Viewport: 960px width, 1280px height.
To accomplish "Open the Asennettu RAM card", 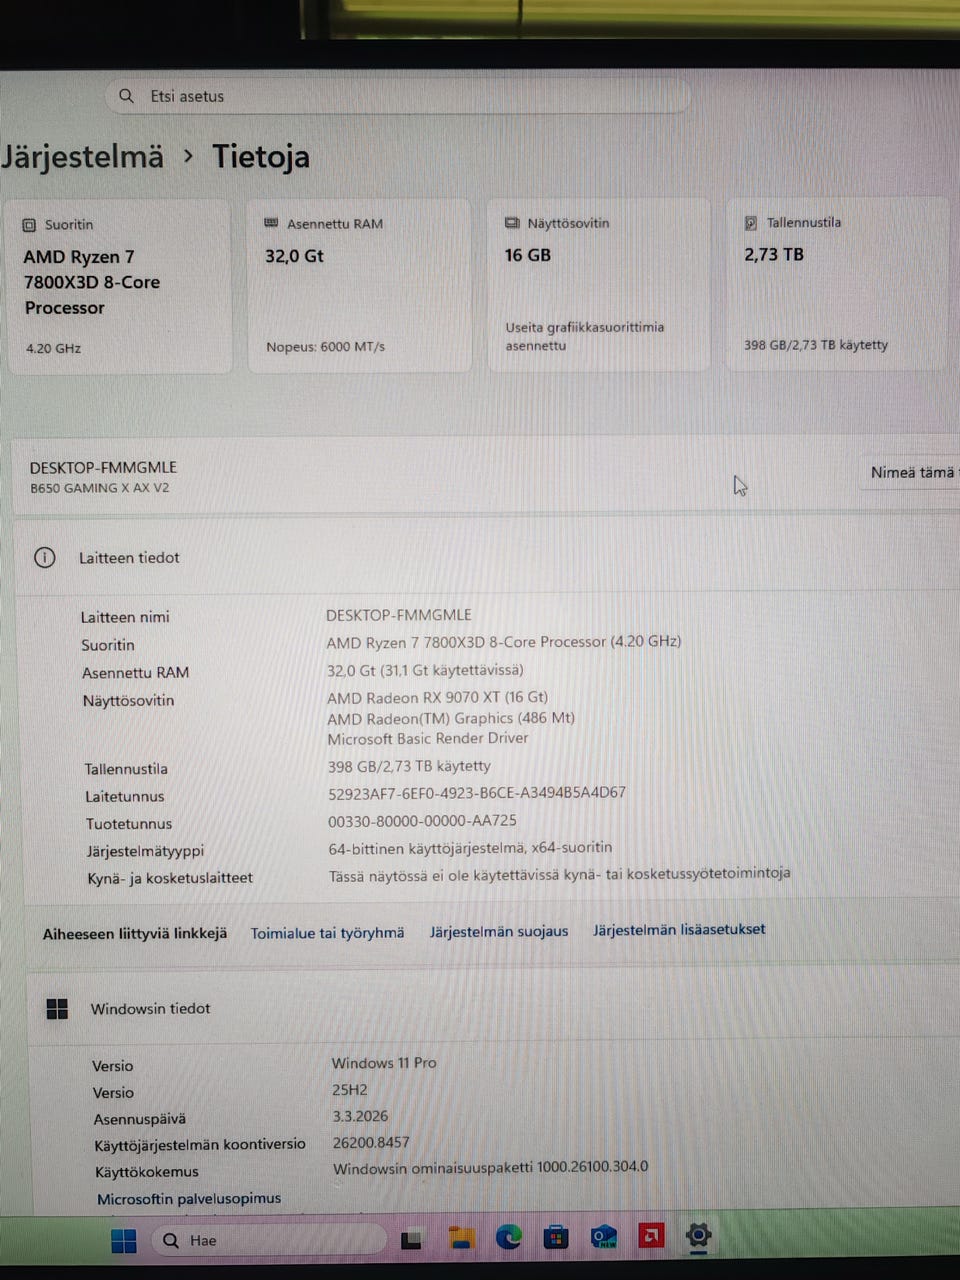I will click(359, 286).
